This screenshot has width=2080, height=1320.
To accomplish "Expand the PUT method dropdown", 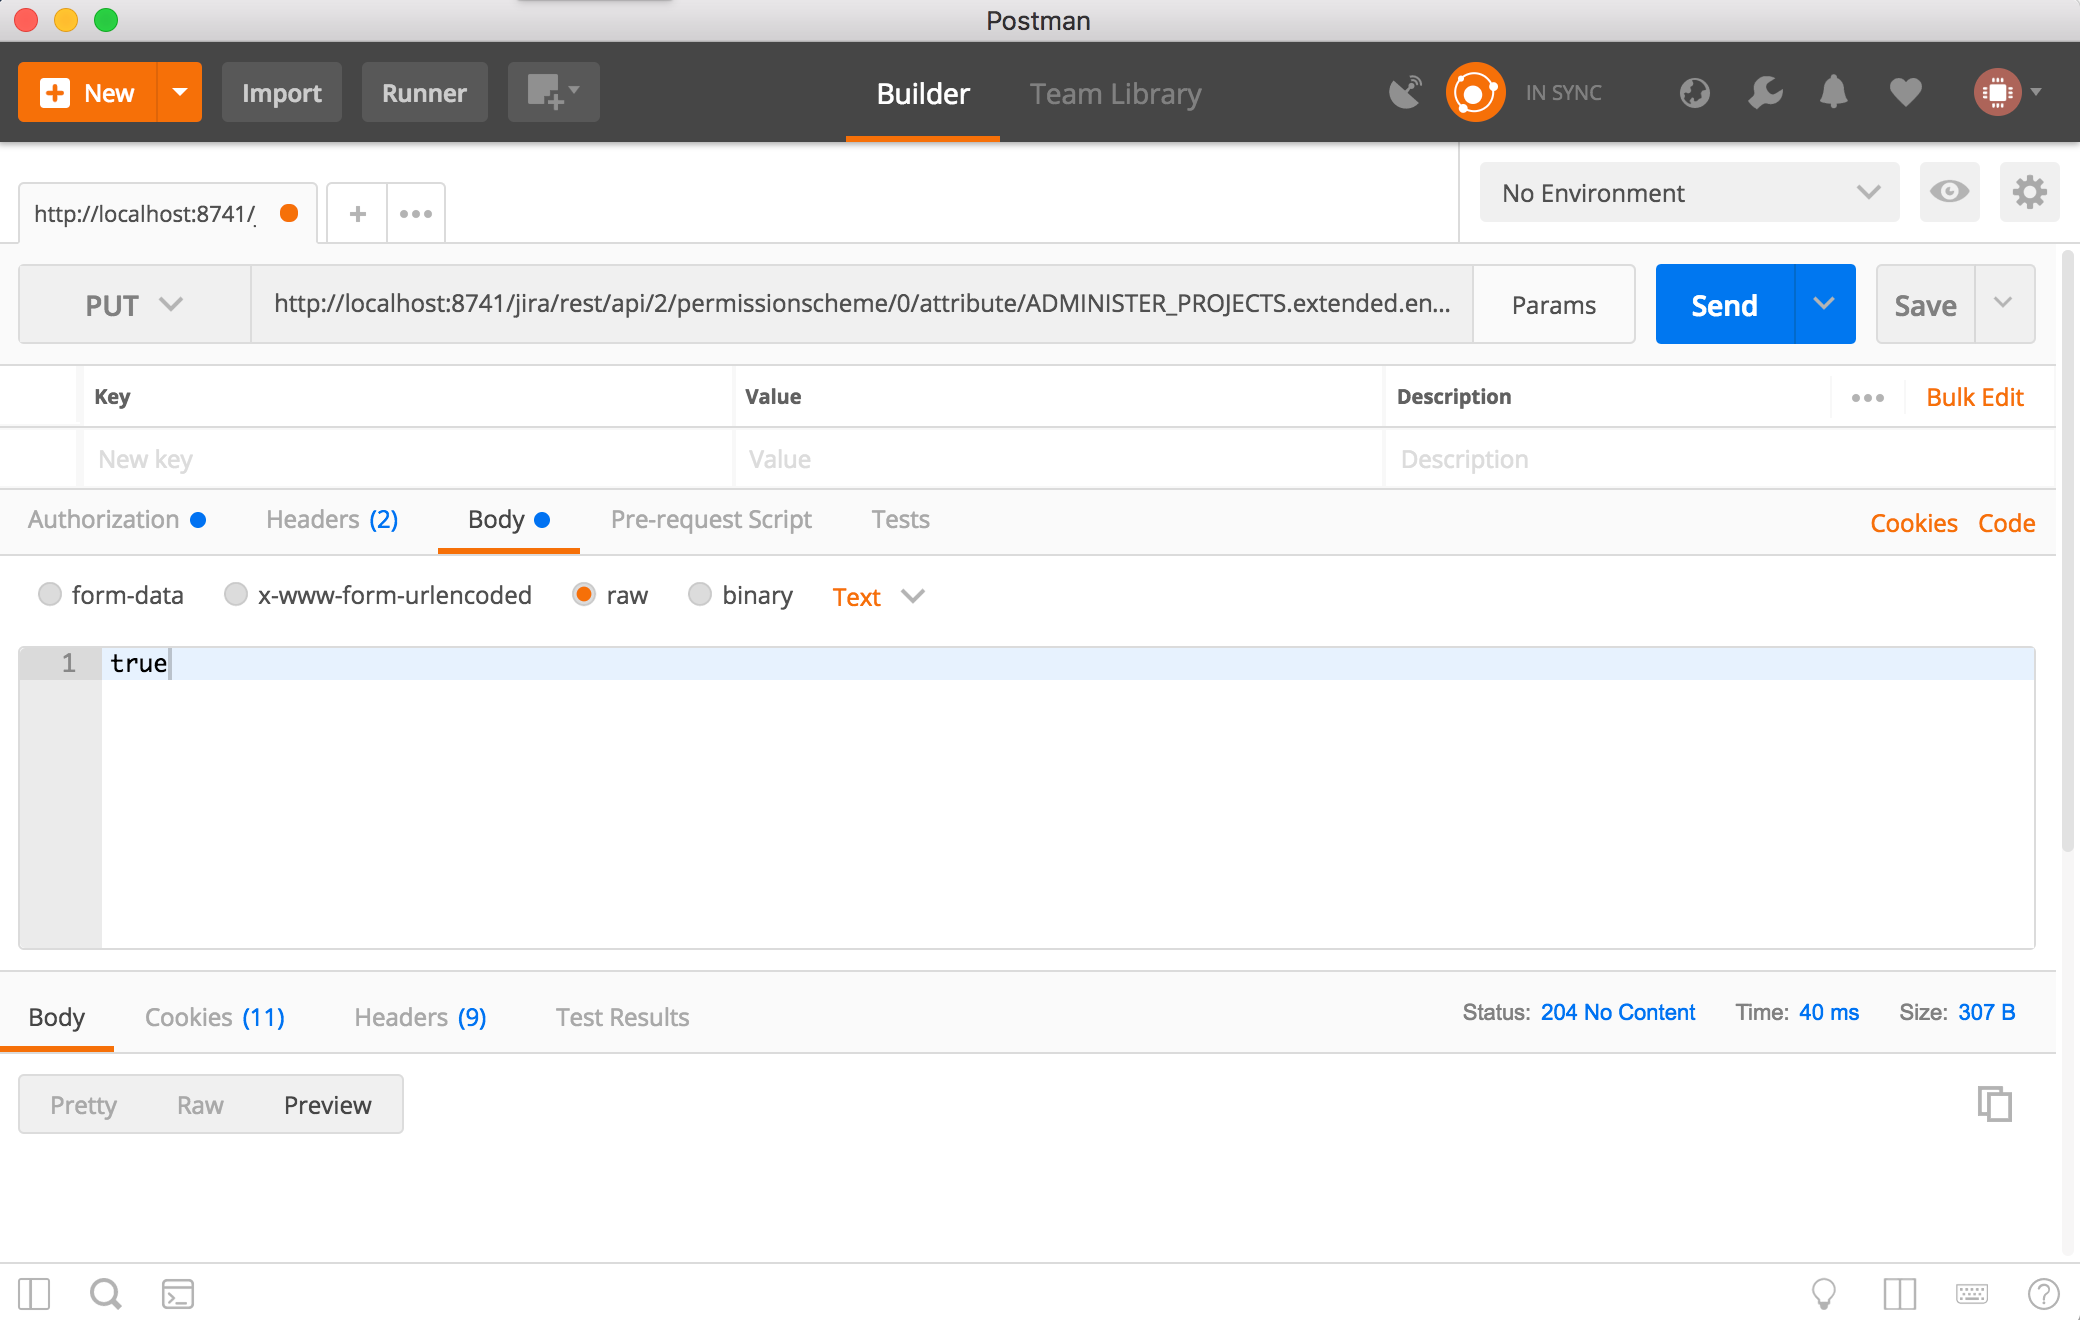I will [134, 305].
